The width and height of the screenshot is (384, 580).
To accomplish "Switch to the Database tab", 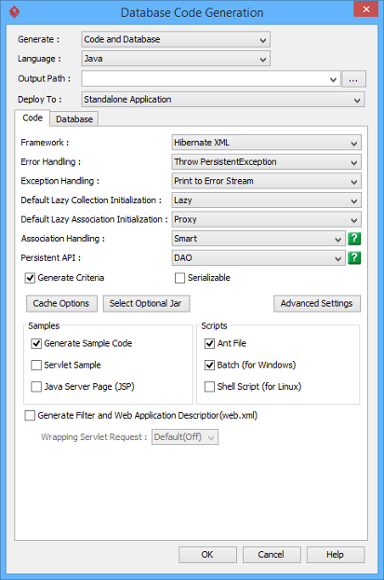I will 74,119.
